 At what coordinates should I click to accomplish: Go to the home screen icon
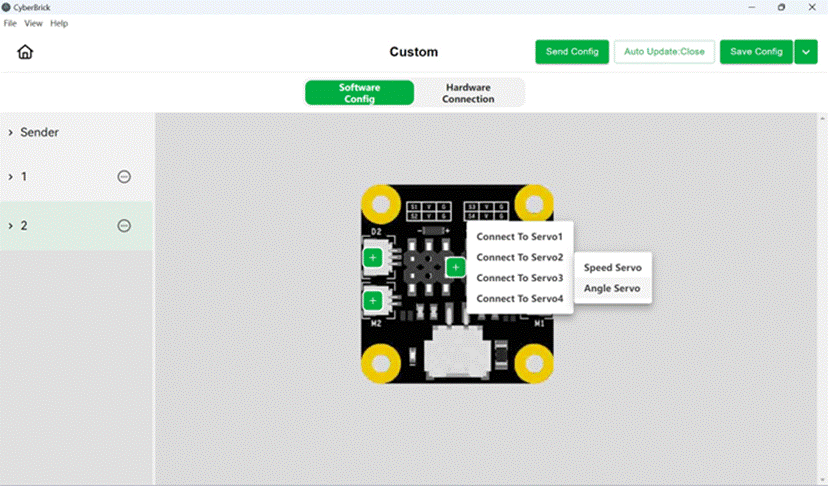(25, 52)
